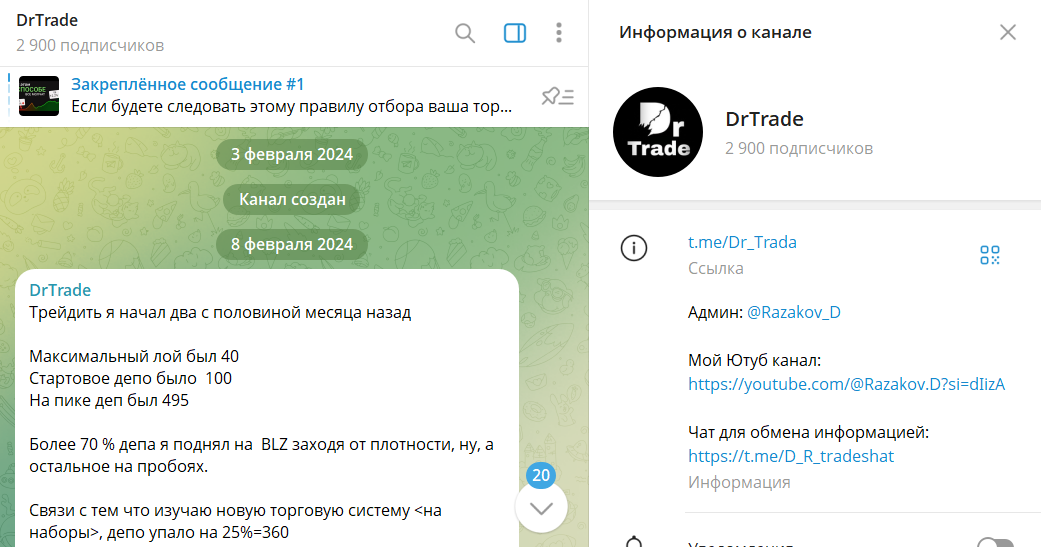The image size is (1041, 547).
Task: Show the QR code for channel link
Action: click(989, 255)
